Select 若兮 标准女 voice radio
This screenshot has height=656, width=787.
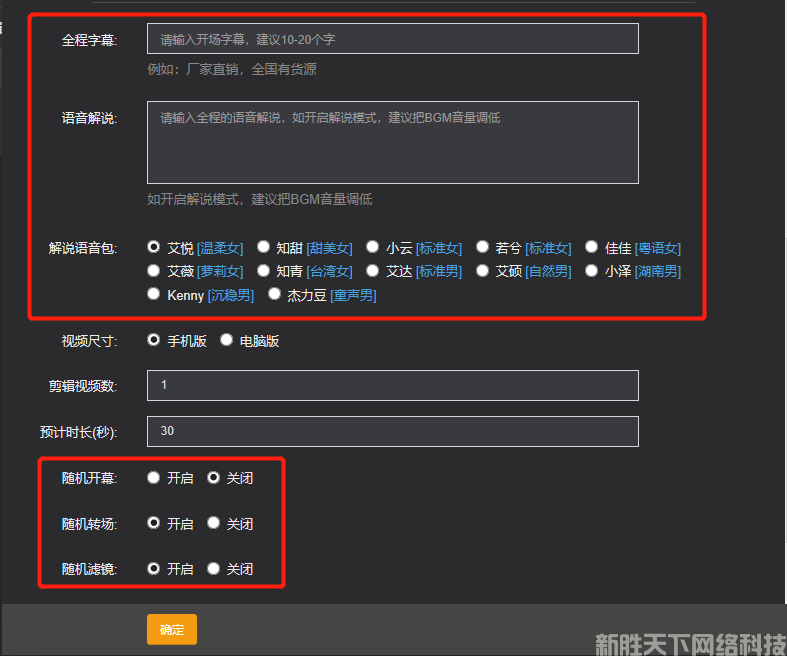[483, 247]
